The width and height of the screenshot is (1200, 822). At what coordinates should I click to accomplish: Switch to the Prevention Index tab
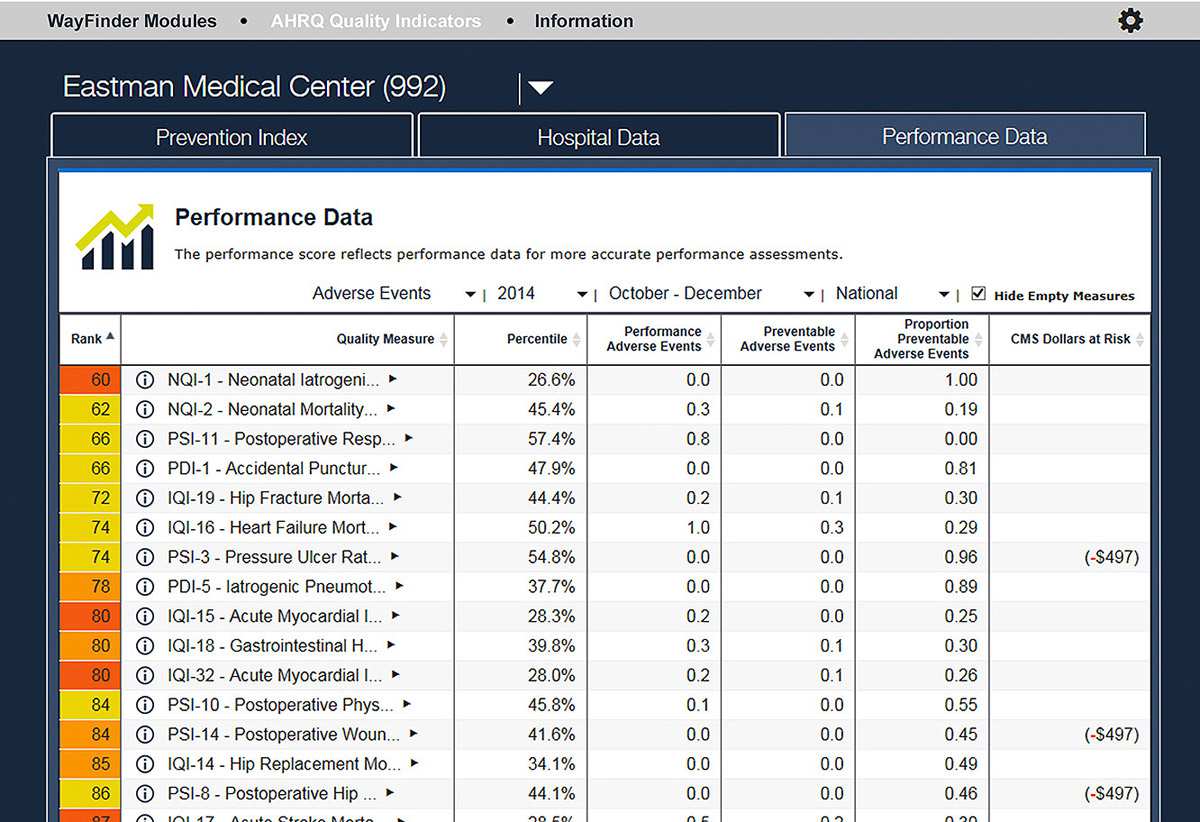232,136
